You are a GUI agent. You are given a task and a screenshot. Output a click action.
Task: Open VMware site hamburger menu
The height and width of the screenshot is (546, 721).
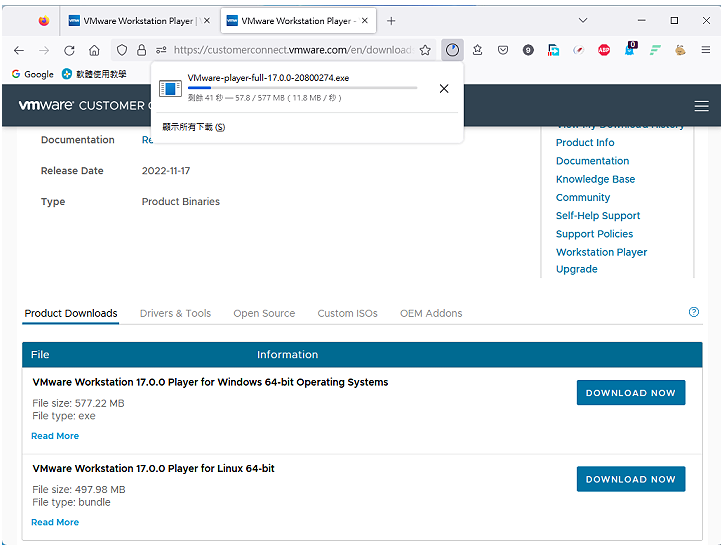pyautogui.click(x=701, y=106)
